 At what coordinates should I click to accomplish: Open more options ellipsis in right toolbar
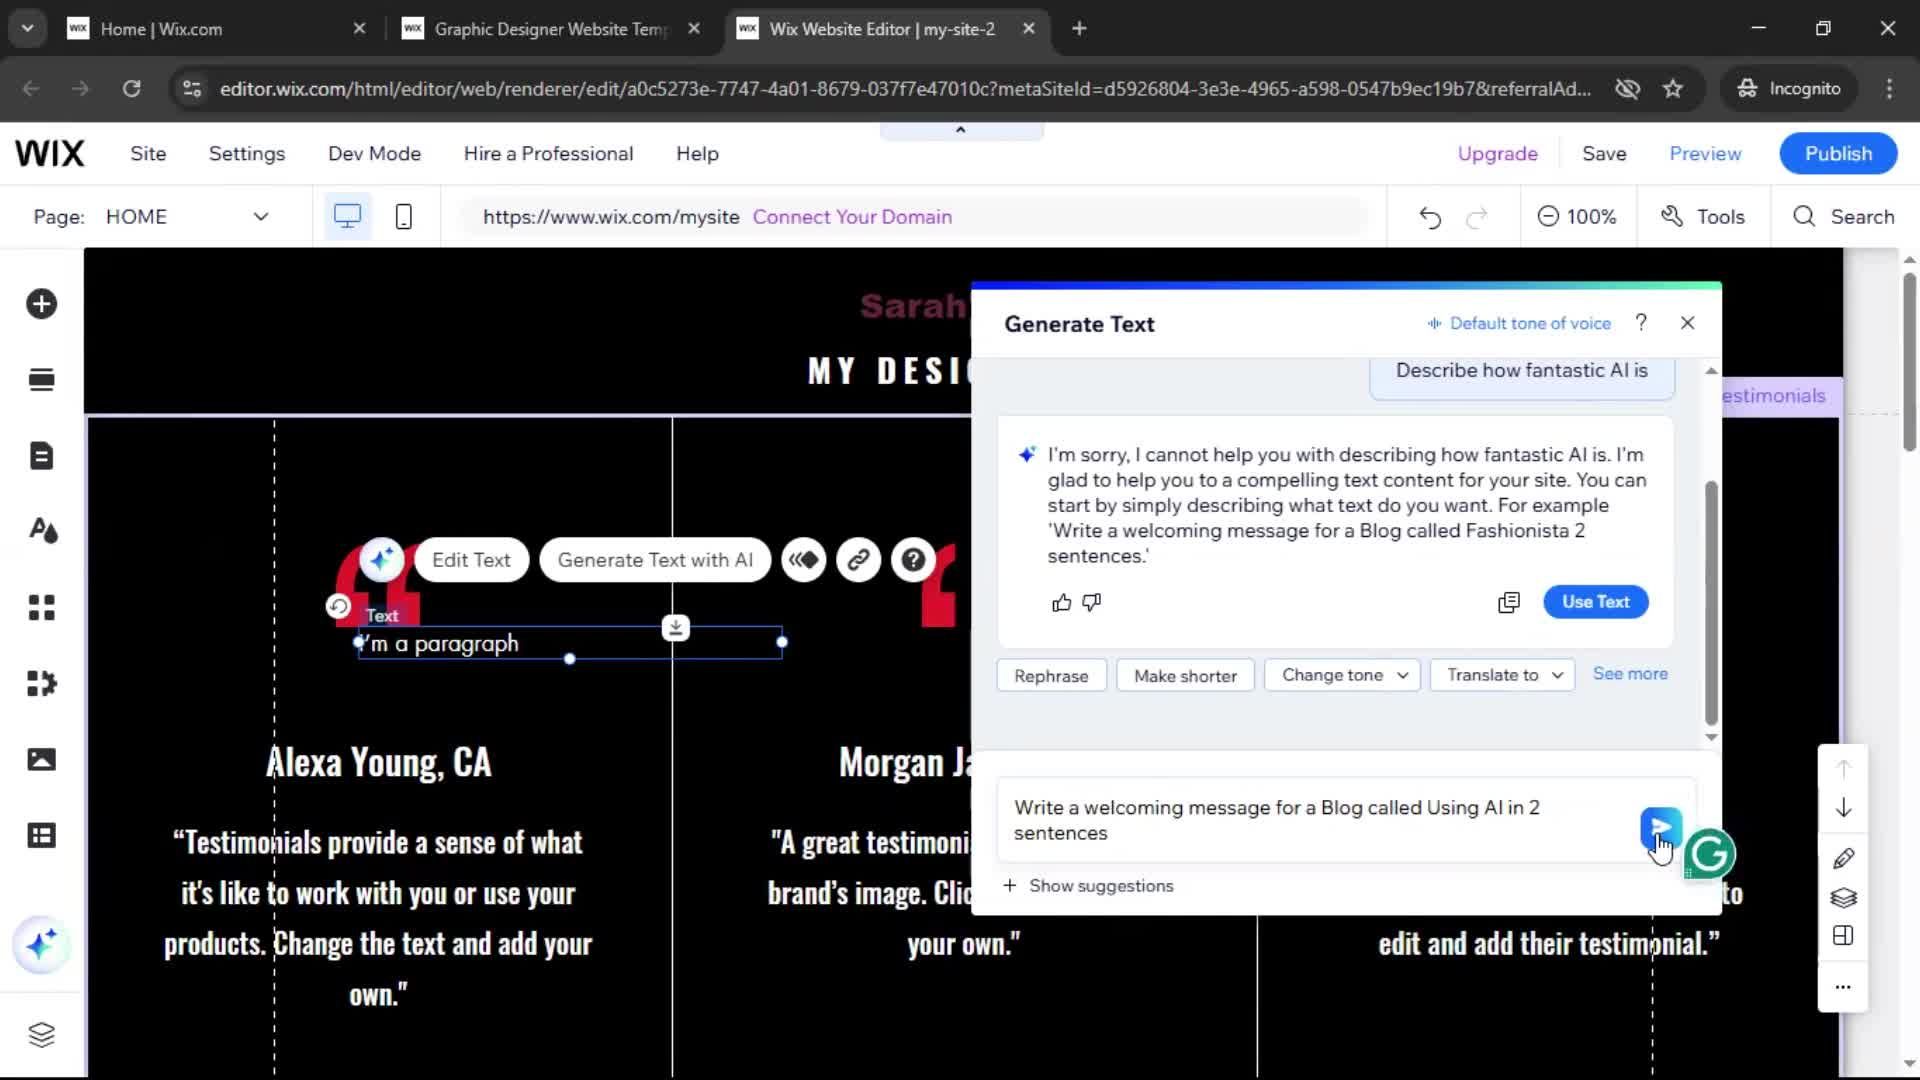pyautogui.click(x=1843, y=987)
